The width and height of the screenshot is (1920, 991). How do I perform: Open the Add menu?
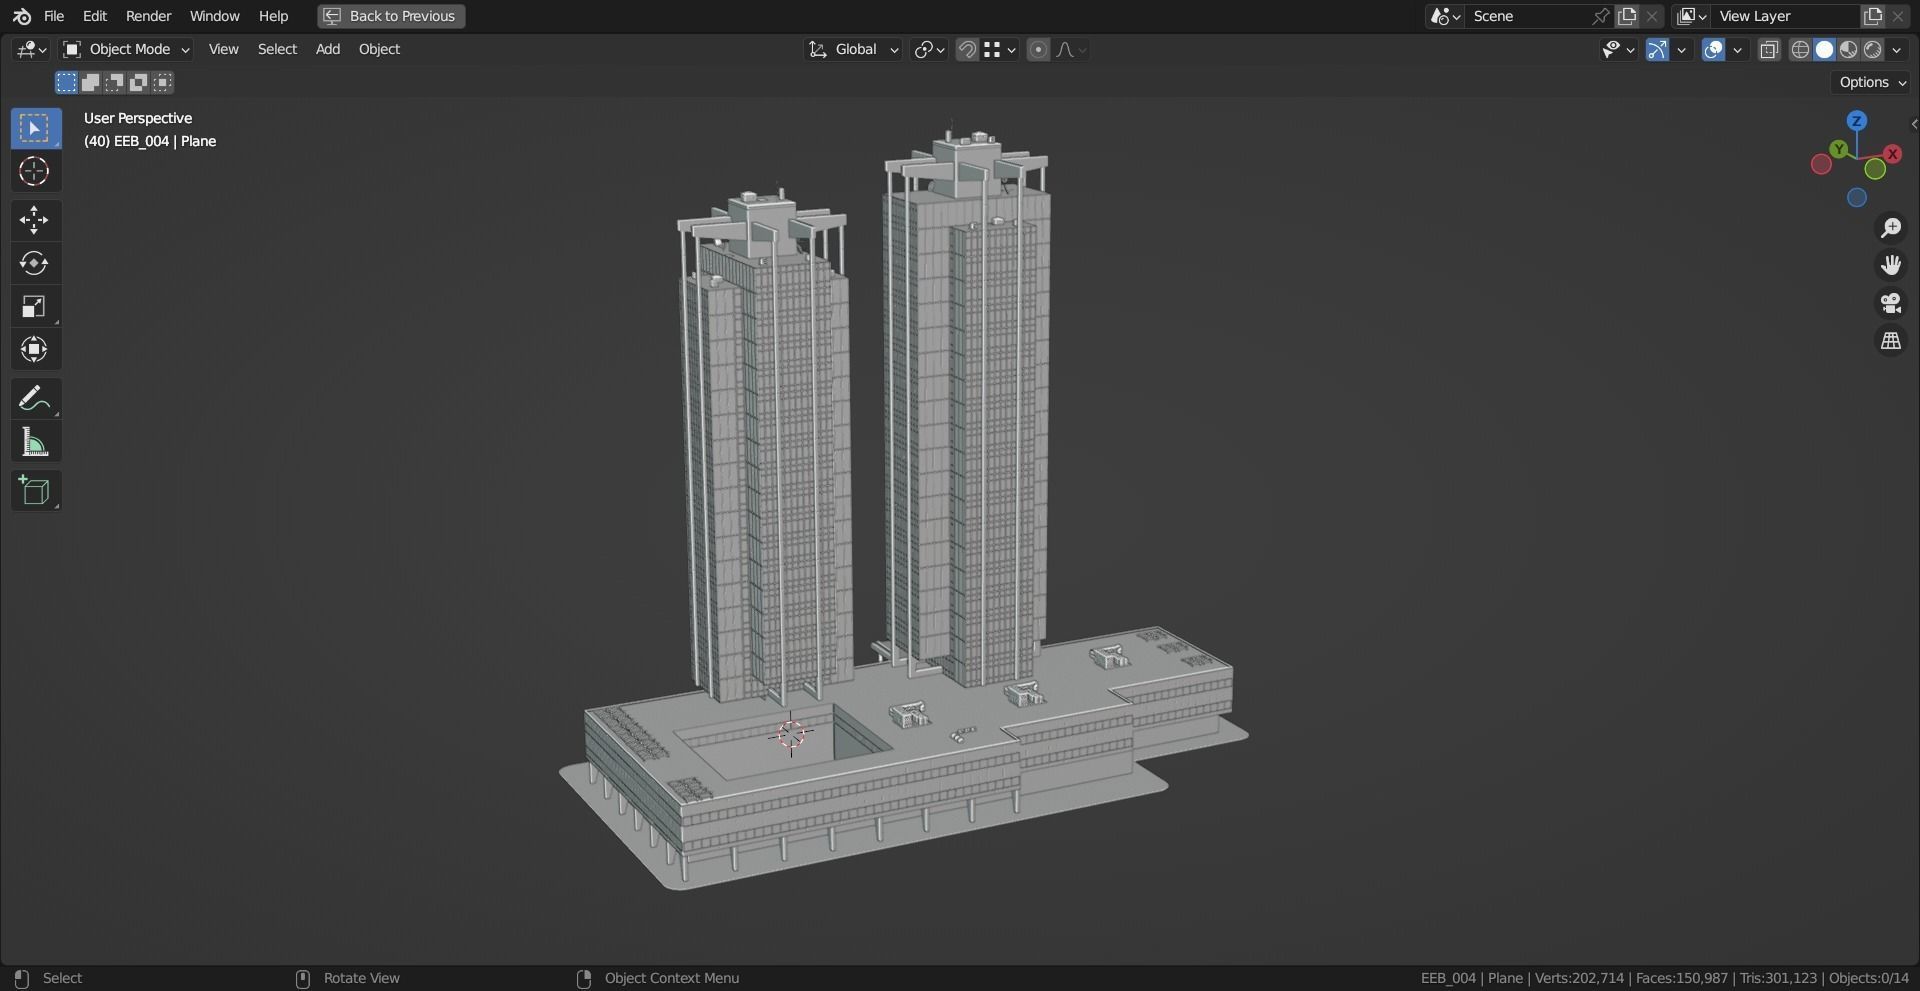[328, 49]
